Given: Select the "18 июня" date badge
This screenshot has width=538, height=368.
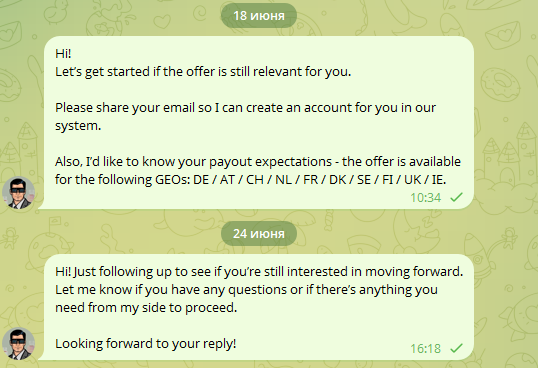Looking at the screenshot, I should coord(259,16).
